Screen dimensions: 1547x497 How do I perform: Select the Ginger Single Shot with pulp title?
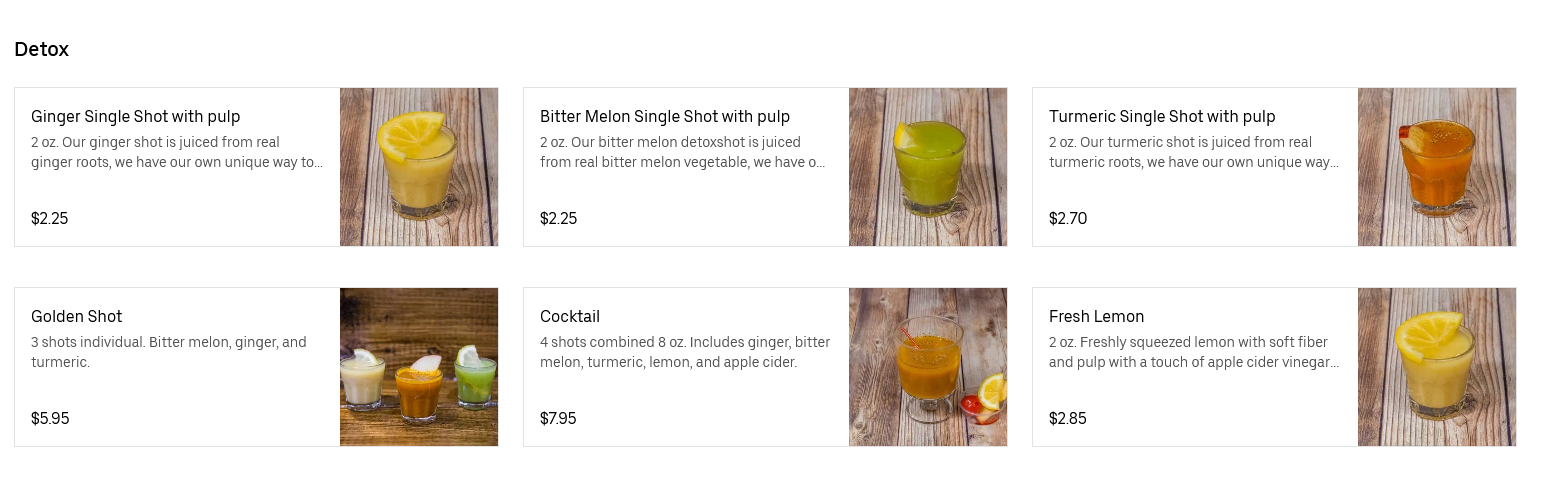pyautogui.click(x=136, y=117)
